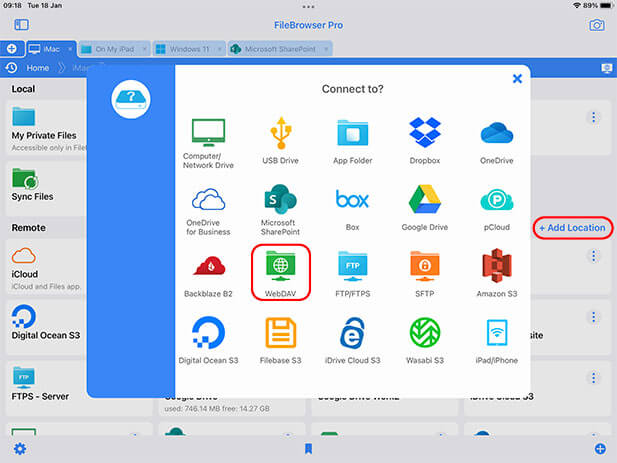Choose Backblaze B2 storage
Viewport: 617px width, 463px height.
click(208, 276)
